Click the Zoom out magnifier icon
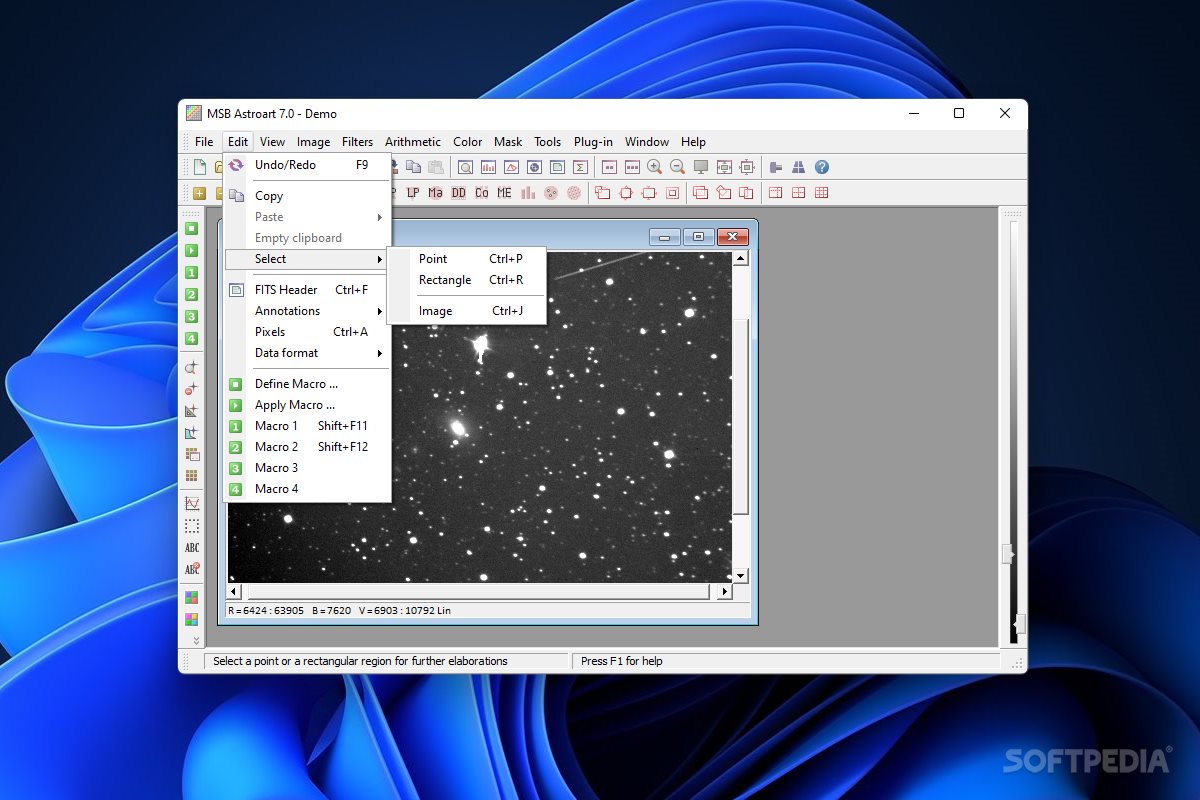This screenshot has height=800, width=1200. [677, 167]
